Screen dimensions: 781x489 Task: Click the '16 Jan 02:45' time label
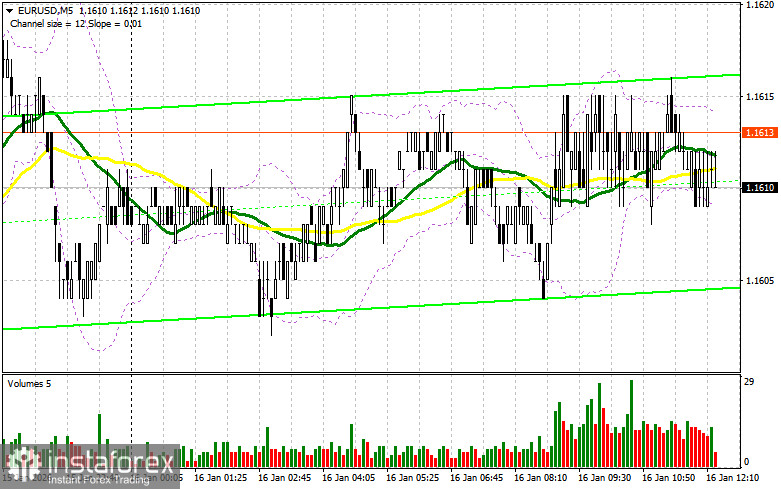[x=284, y=478]
